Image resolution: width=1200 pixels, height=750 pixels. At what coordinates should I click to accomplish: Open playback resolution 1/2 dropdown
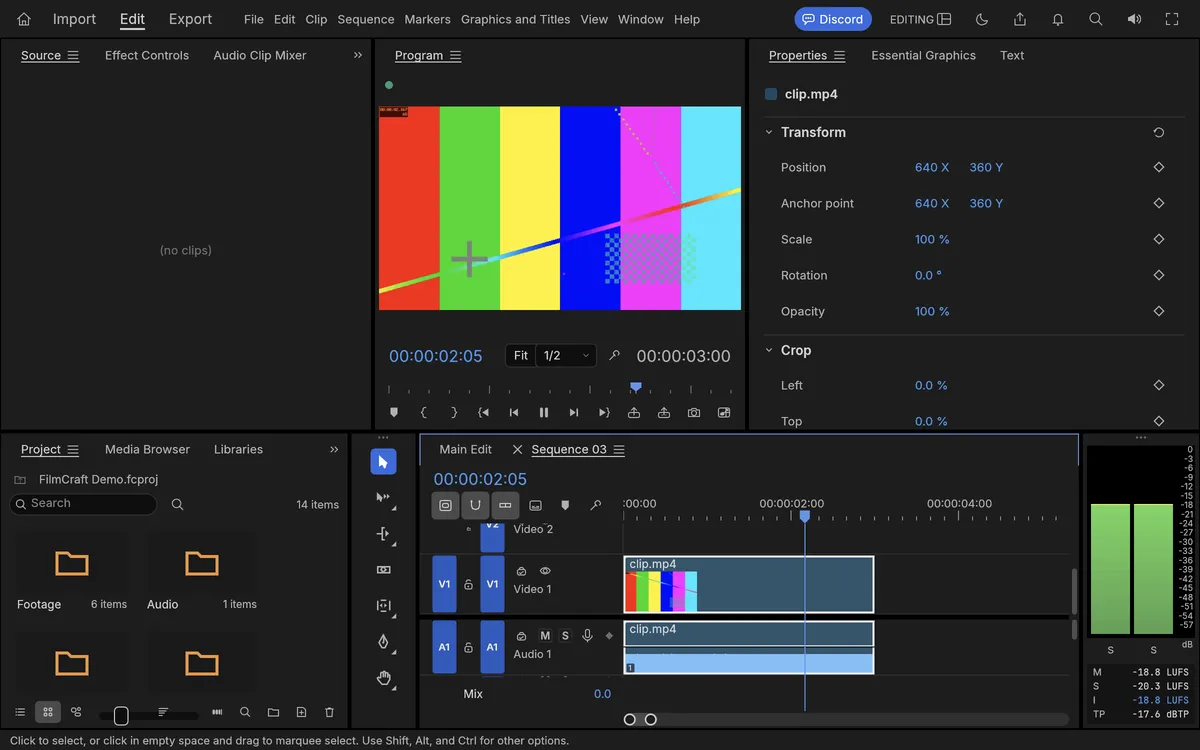pyautogui.click(x=567, y=355)
